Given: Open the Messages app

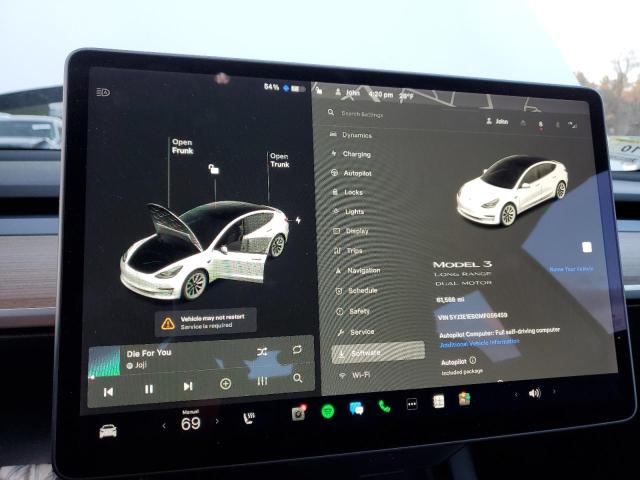Looking at the screenshot, I should pos(356,408).
